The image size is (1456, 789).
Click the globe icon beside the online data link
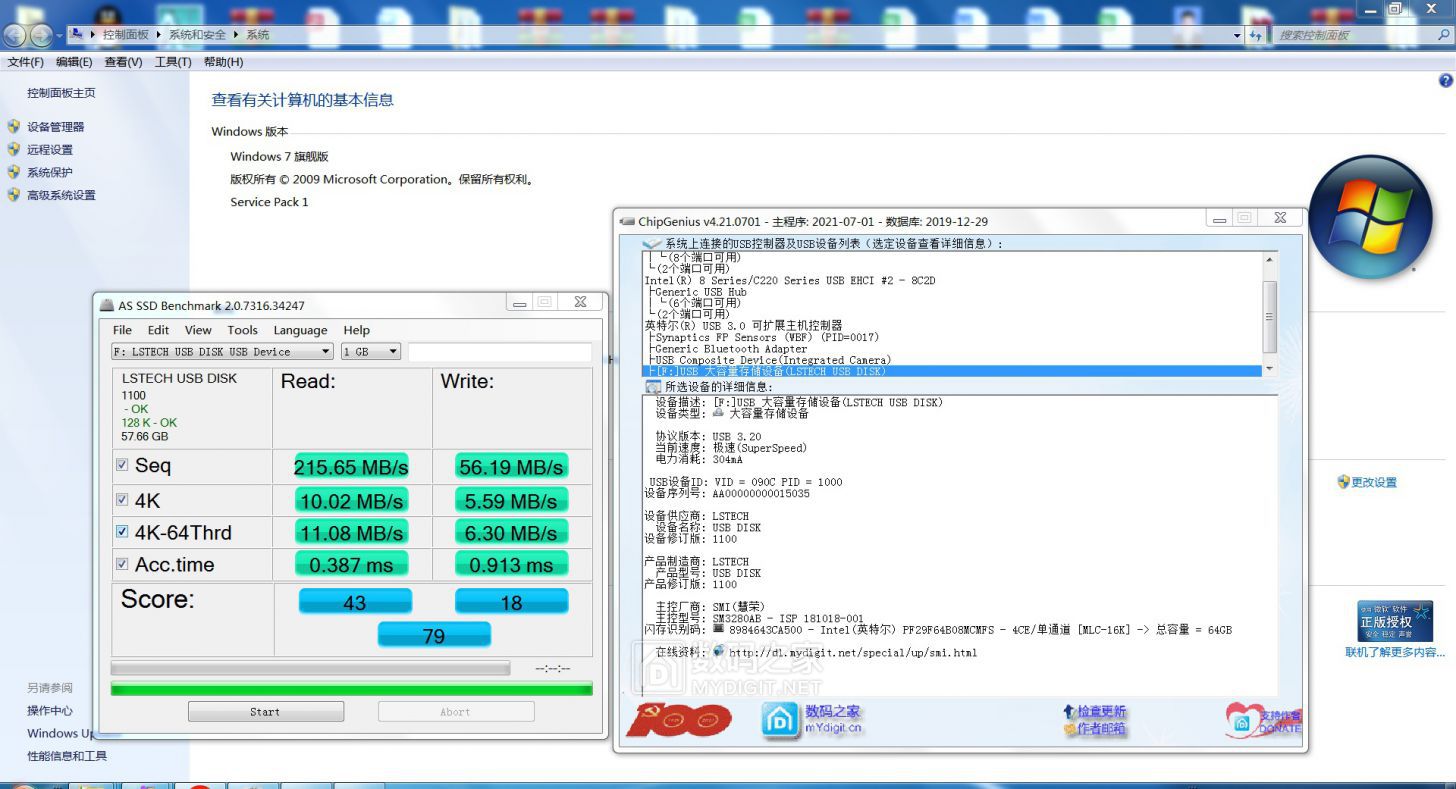tap(718, 651)
